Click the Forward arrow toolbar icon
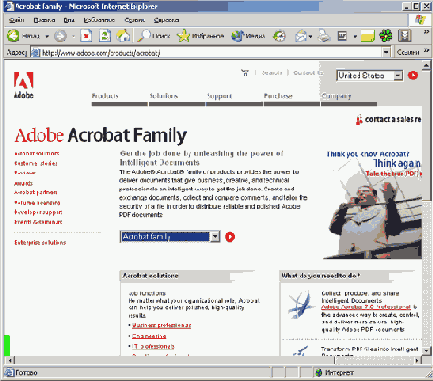This screenshot has height=381, width=433. [x=60, y=36]
